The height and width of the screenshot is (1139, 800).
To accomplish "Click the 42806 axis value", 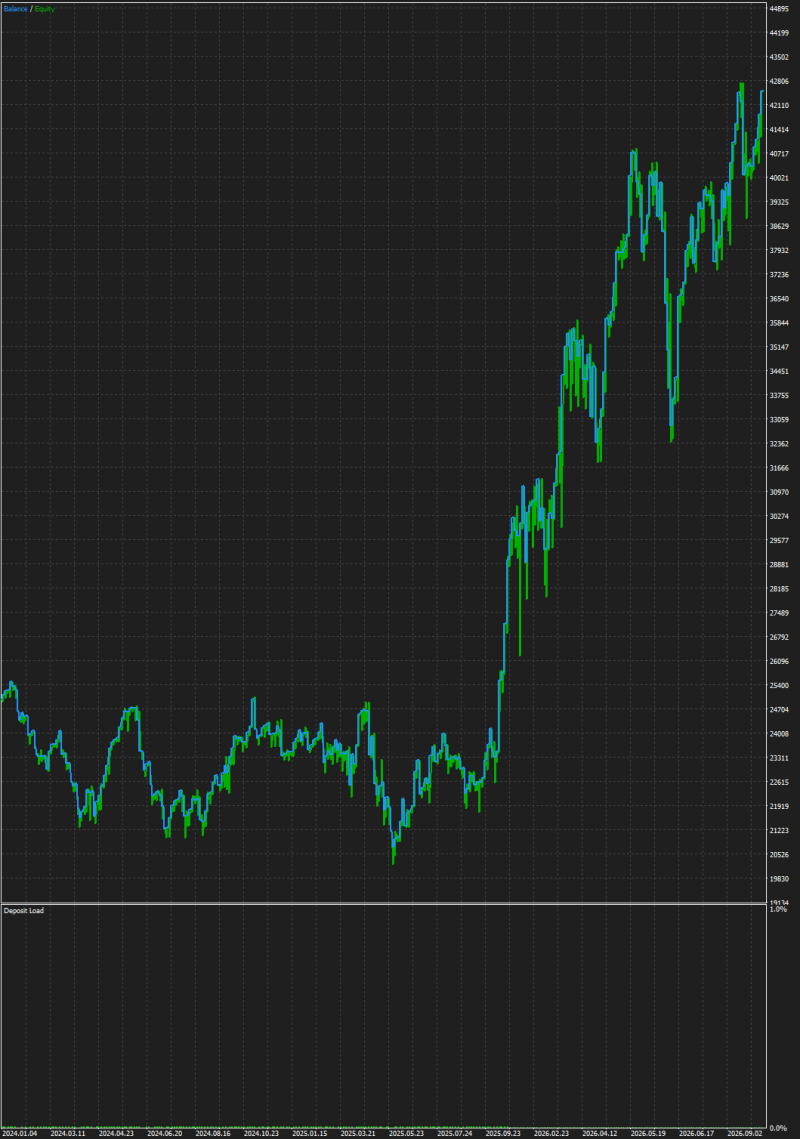I will pos(779,81).
